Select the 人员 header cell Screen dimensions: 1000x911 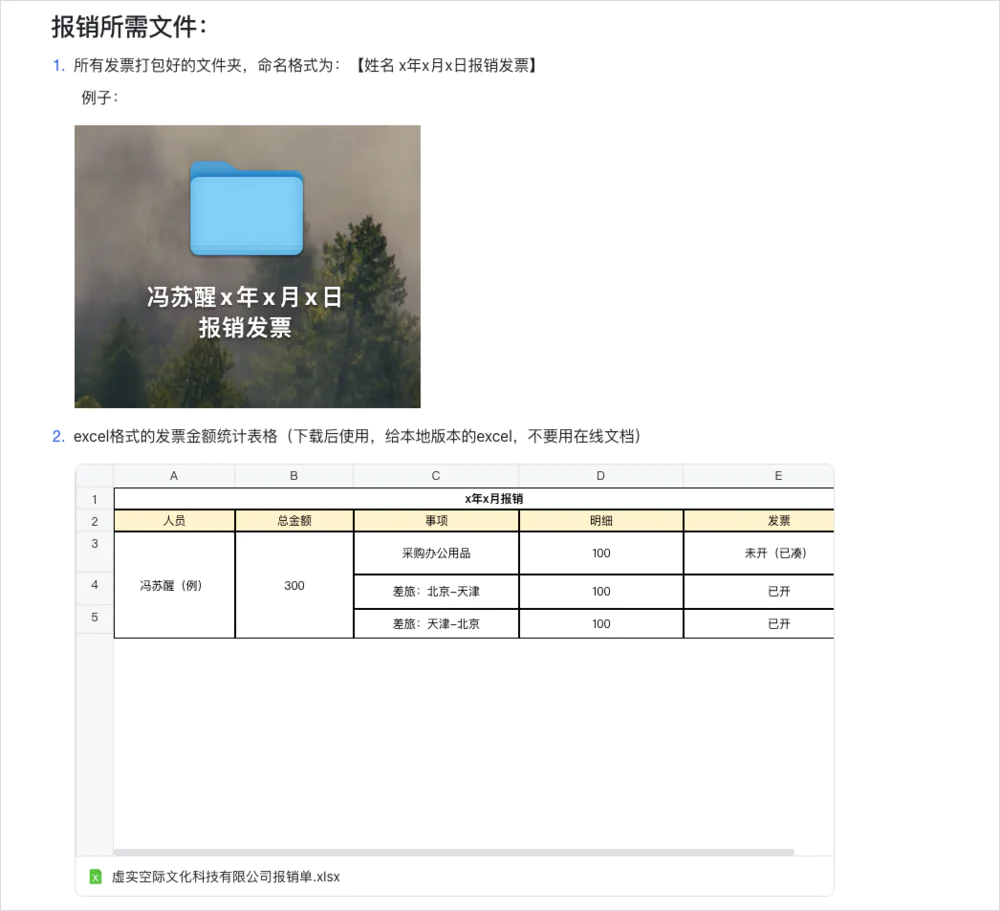(x=173, y=520)
